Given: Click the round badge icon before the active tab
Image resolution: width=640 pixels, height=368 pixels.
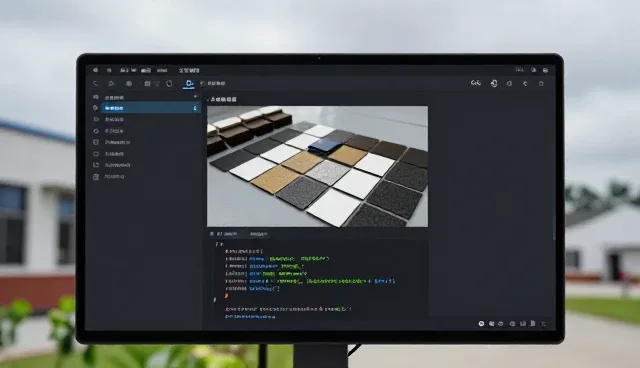Looking at the screenshot, I should pyautogui.click(x=169, y=84).
